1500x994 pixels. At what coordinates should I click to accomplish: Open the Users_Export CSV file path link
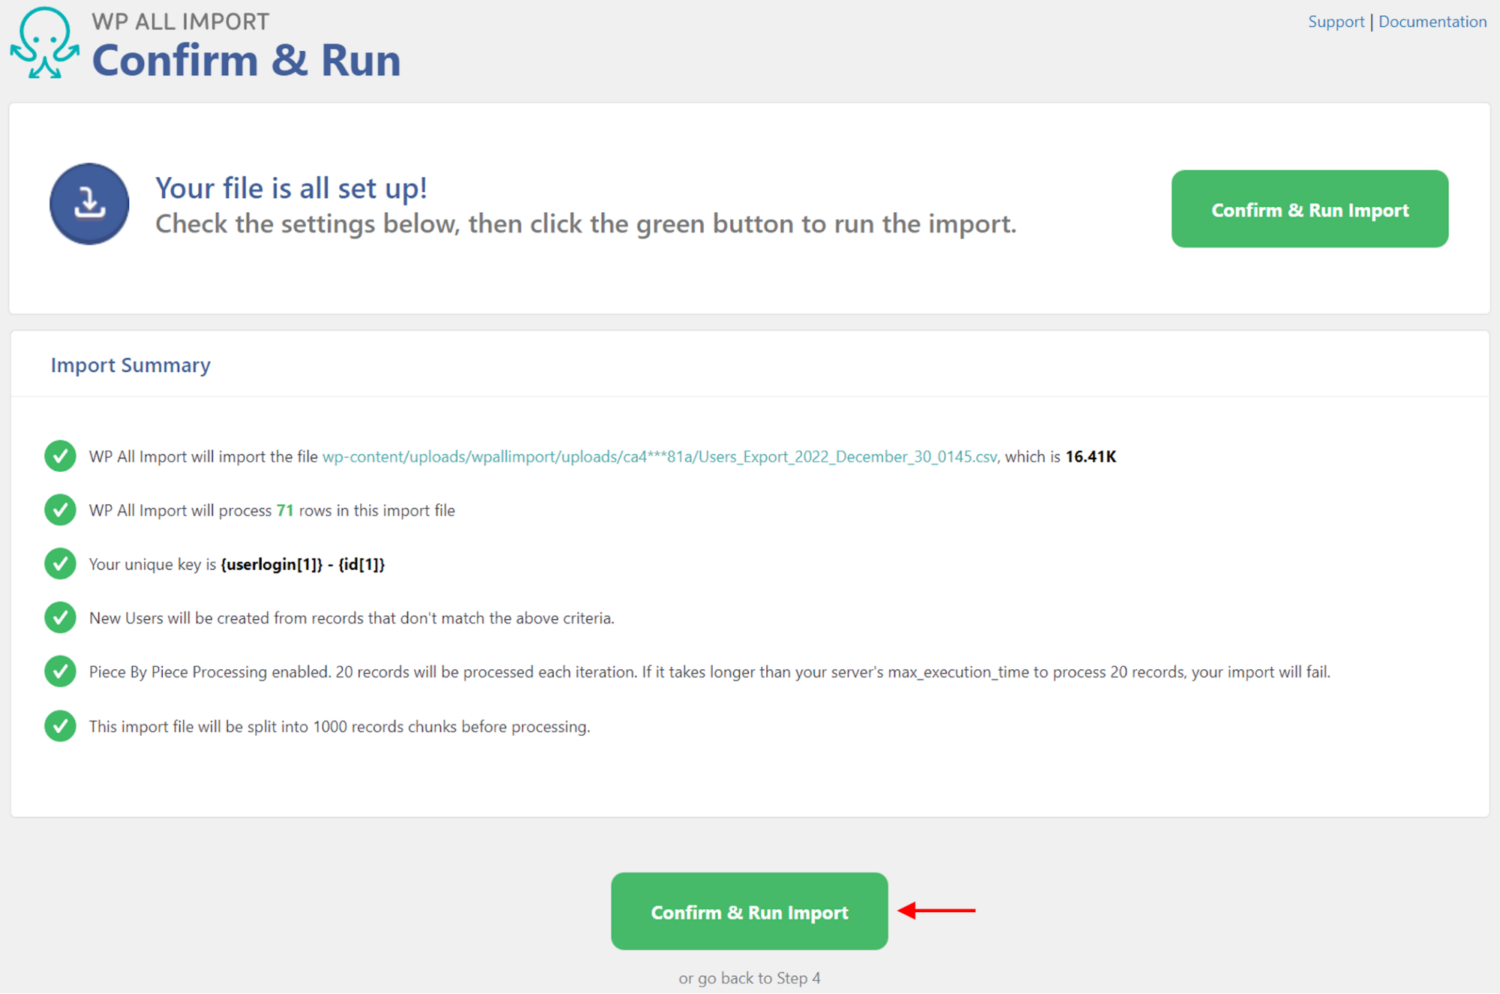click(660, 456)
